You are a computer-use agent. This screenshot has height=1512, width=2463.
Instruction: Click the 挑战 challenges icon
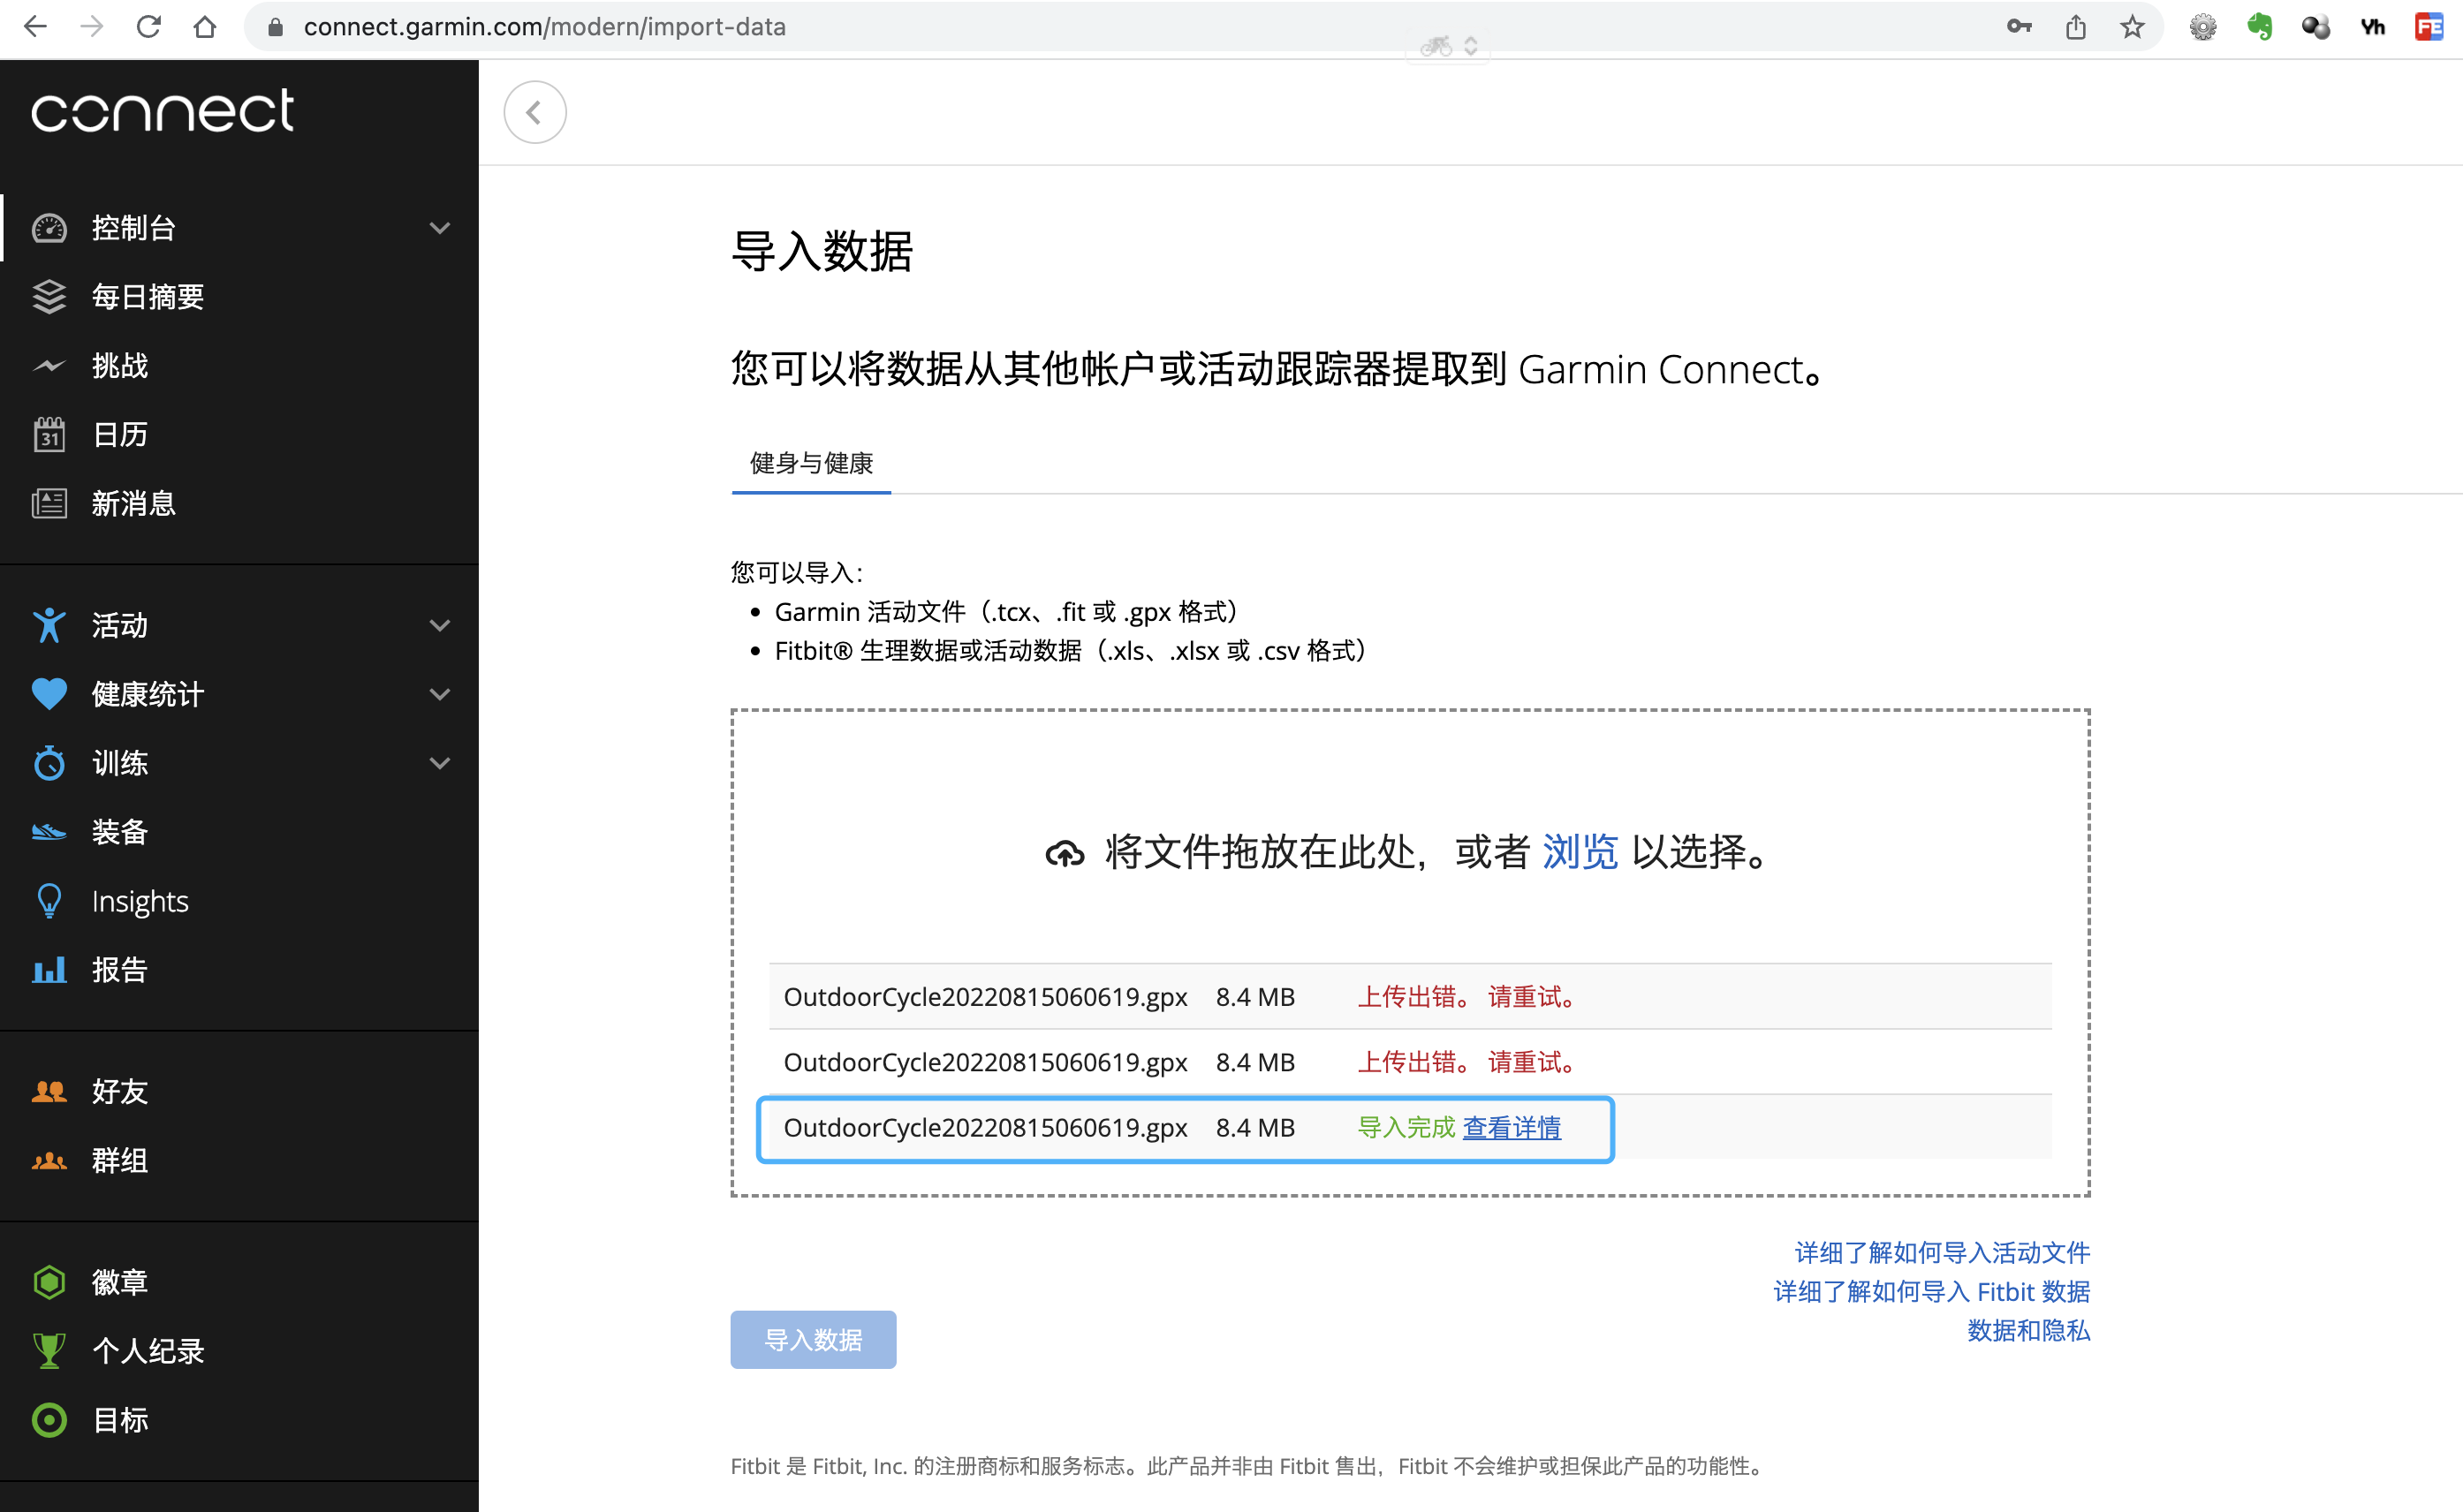click(x=46, y=366)
